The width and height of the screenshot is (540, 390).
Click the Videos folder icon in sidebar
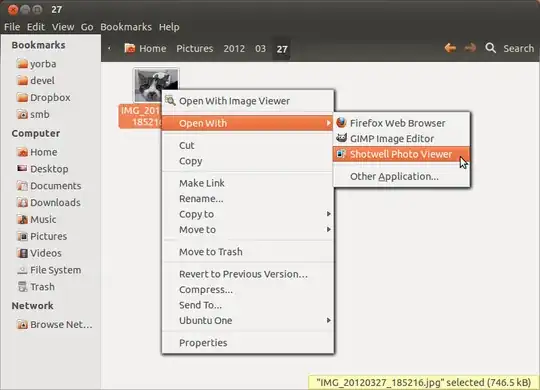(22, 253)
